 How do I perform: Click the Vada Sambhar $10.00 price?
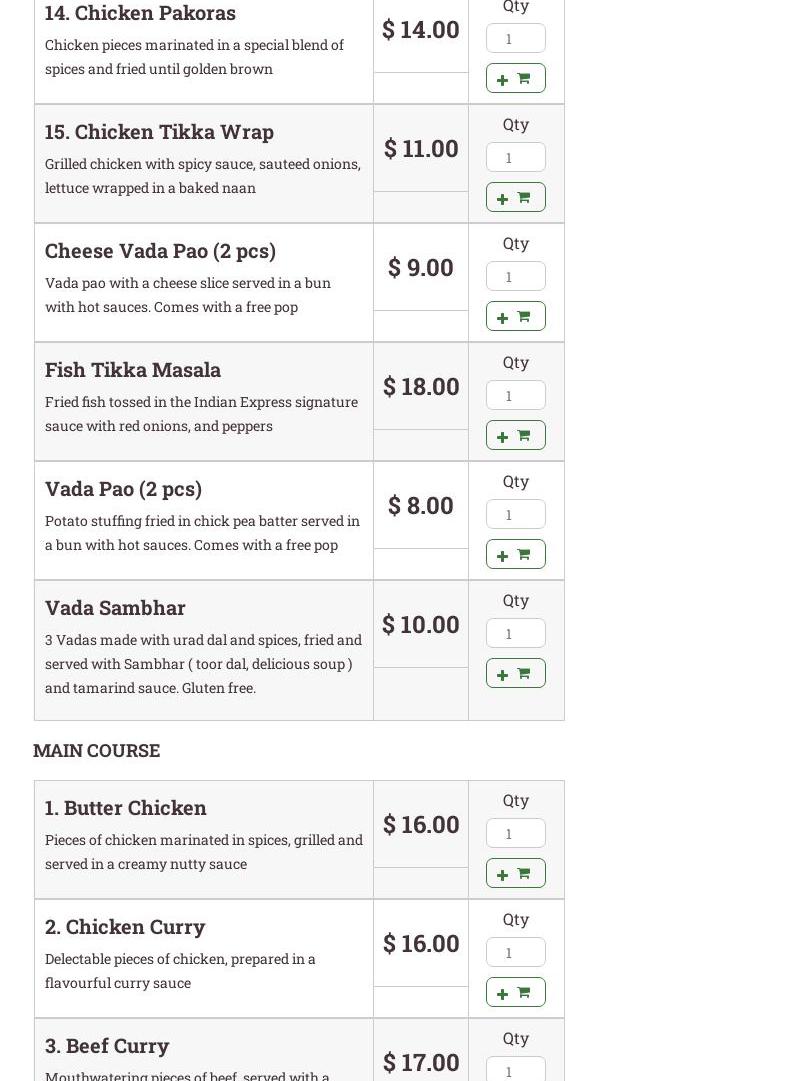(421, 624)
